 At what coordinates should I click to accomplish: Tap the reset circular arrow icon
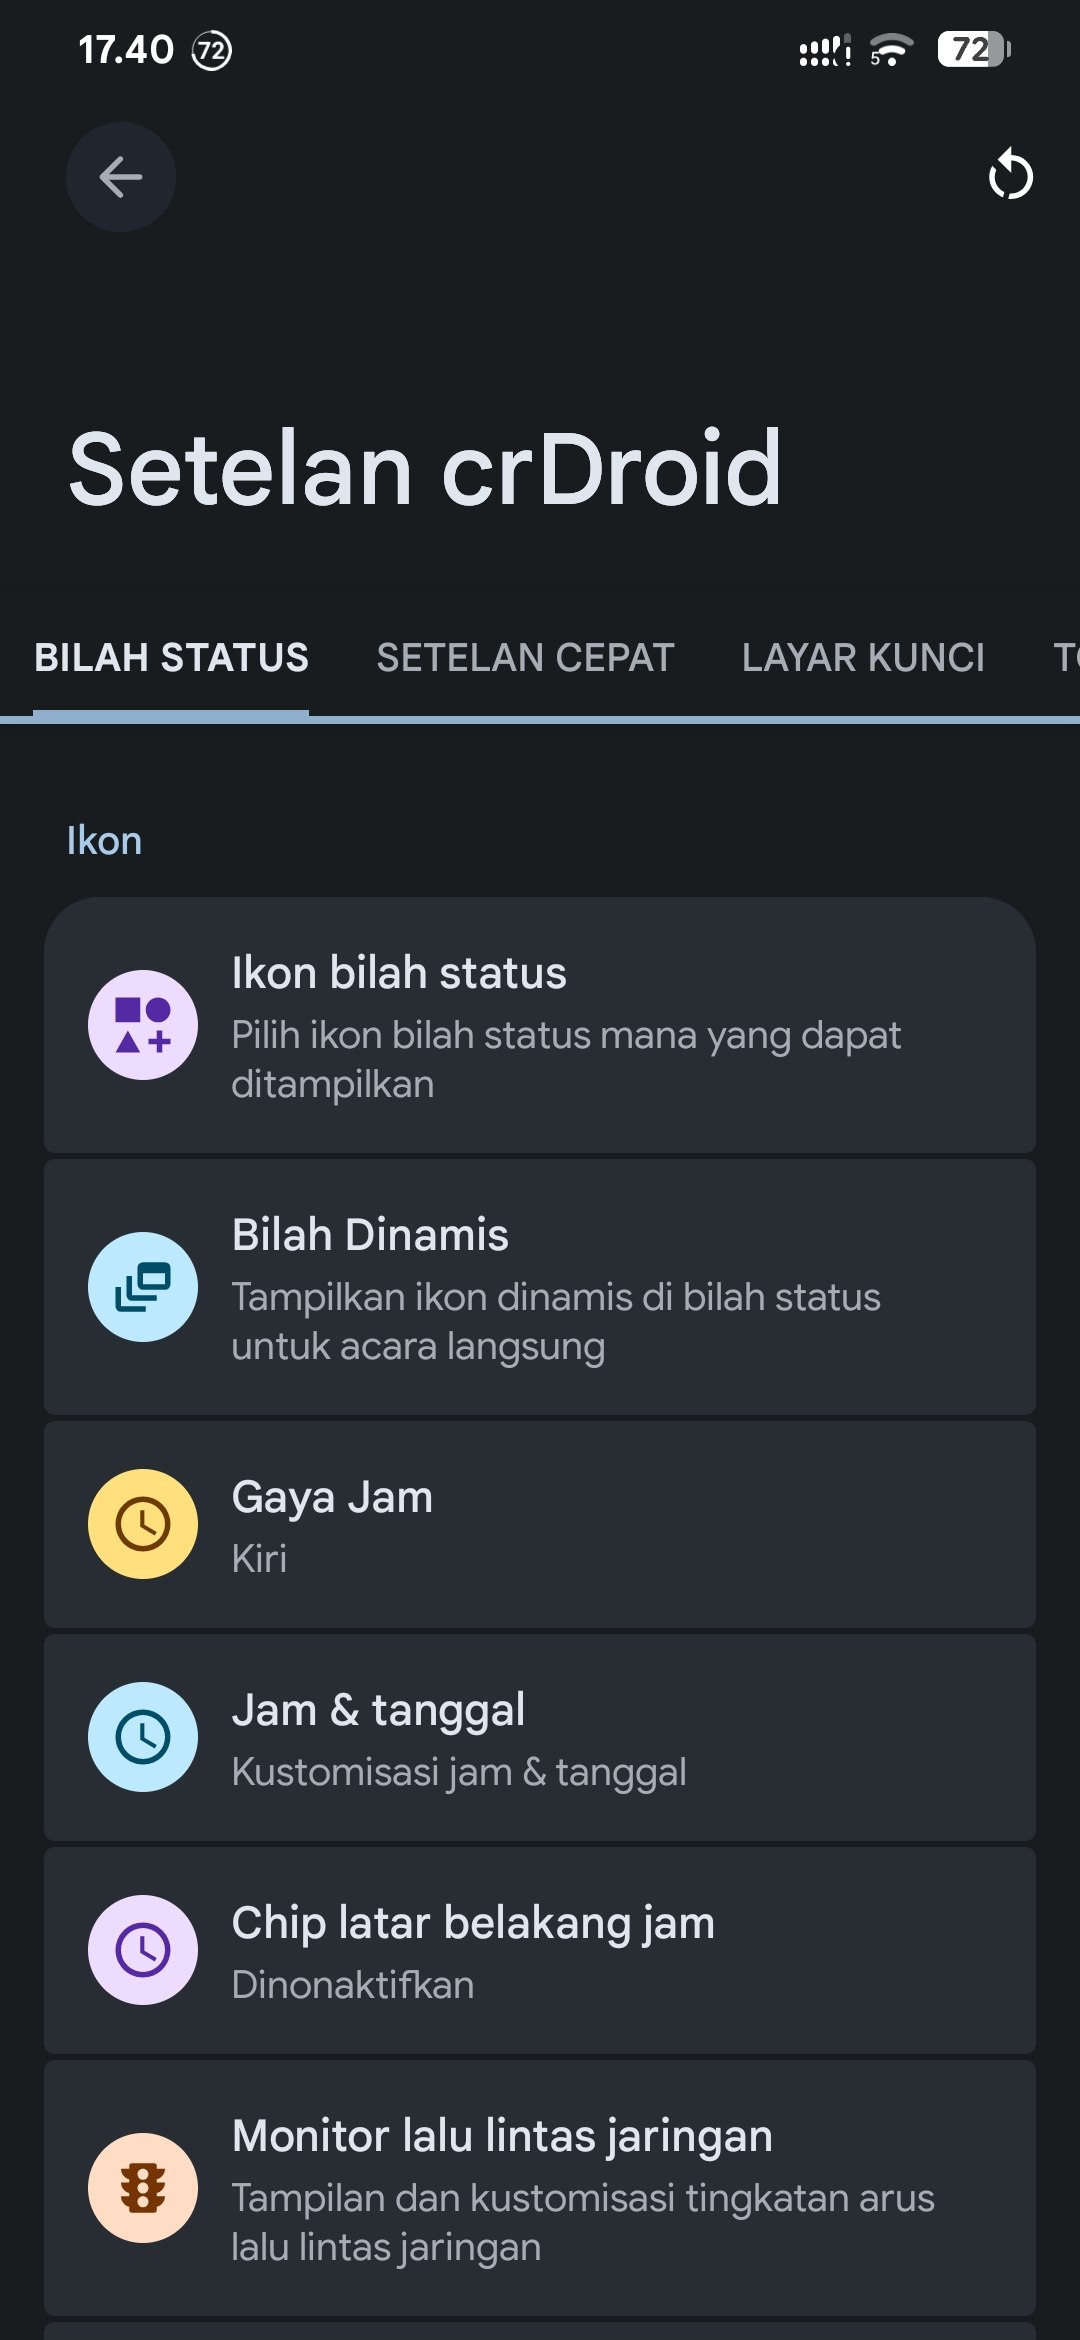[1010, 175]
